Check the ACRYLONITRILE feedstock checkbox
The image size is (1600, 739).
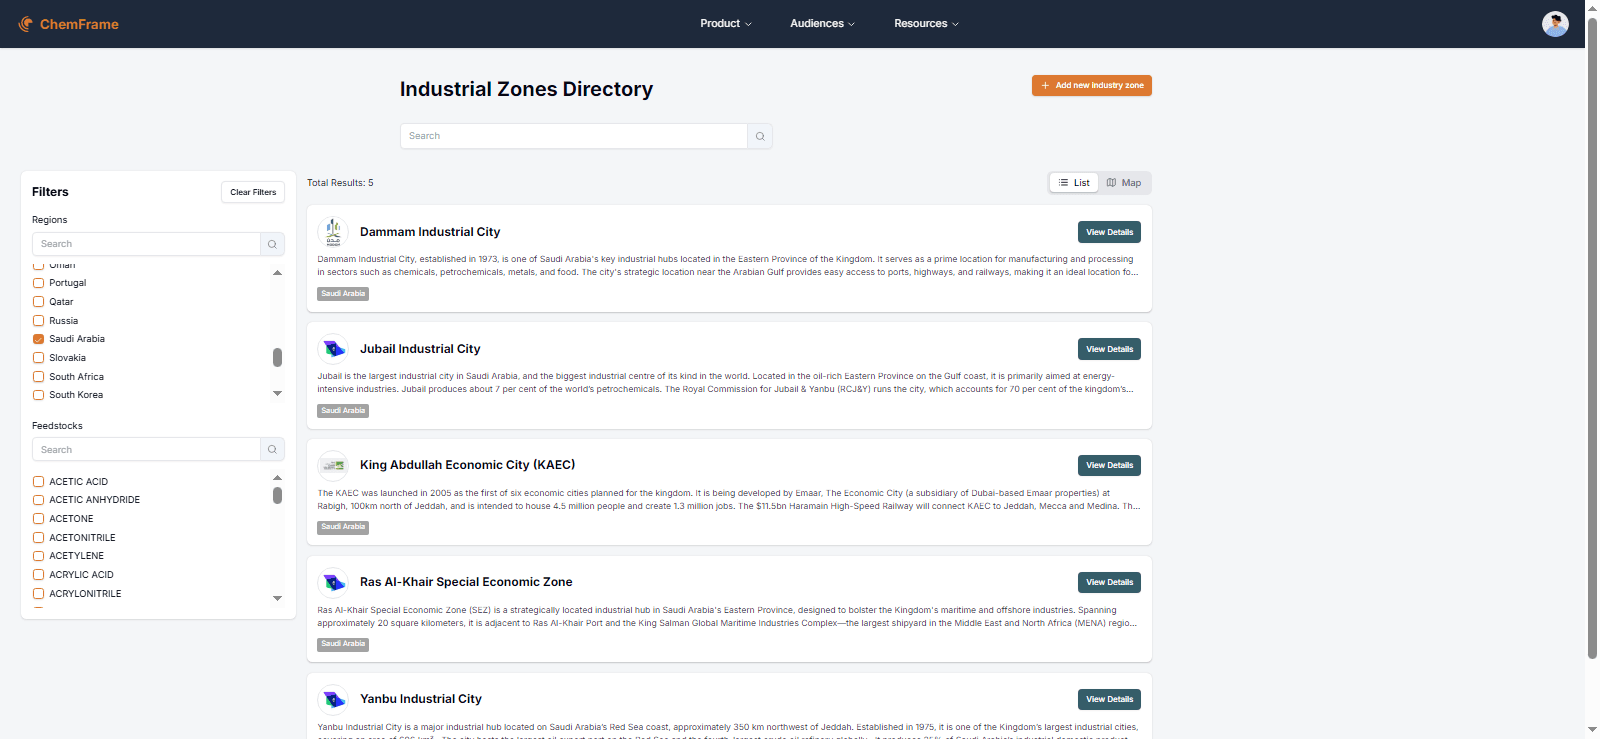point(38,594)
